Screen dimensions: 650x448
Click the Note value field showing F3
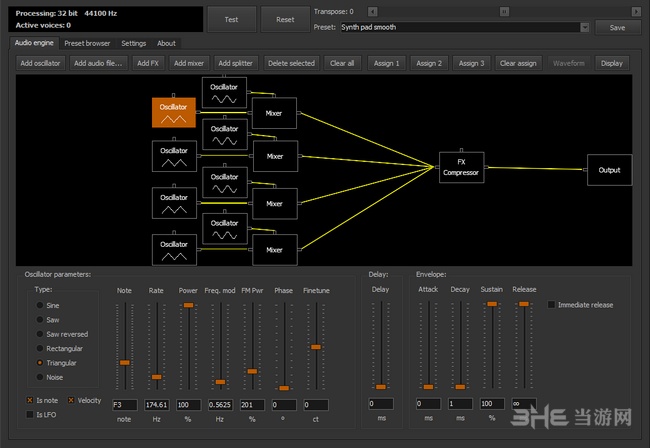pyautogui.click(x=125, y=404)
